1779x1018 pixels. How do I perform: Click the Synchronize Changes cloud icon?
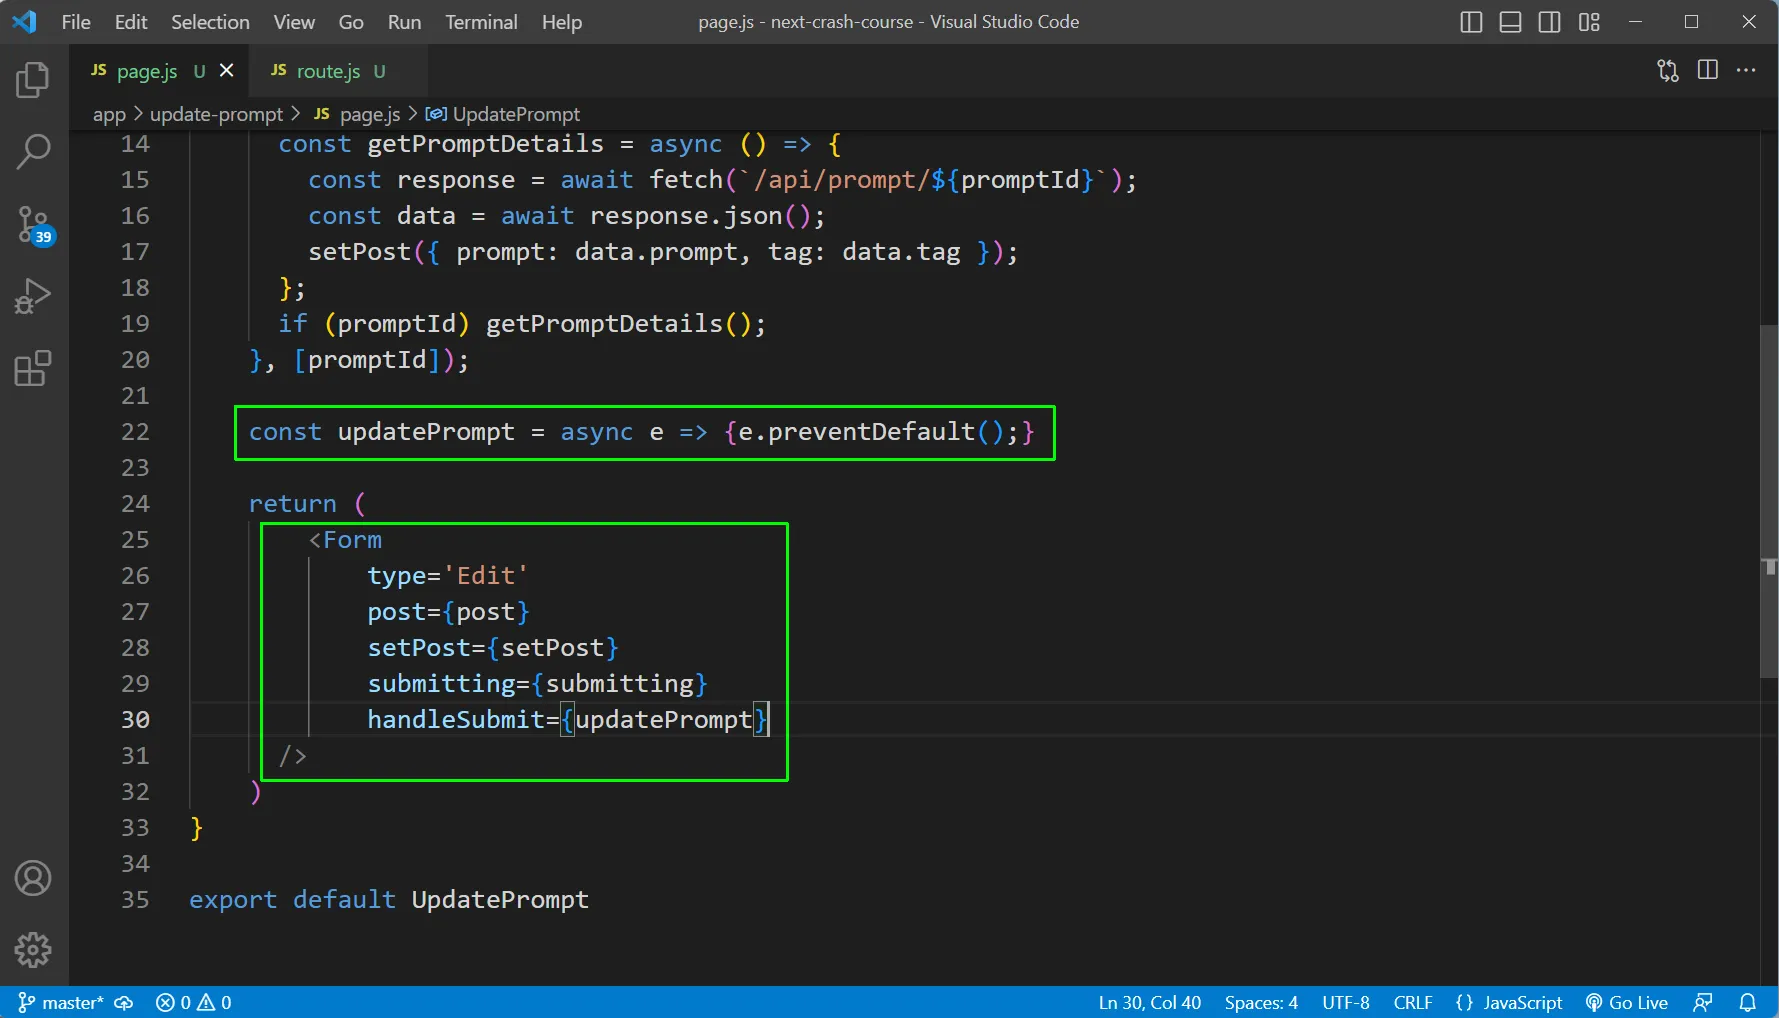[x=124, y=1002]
